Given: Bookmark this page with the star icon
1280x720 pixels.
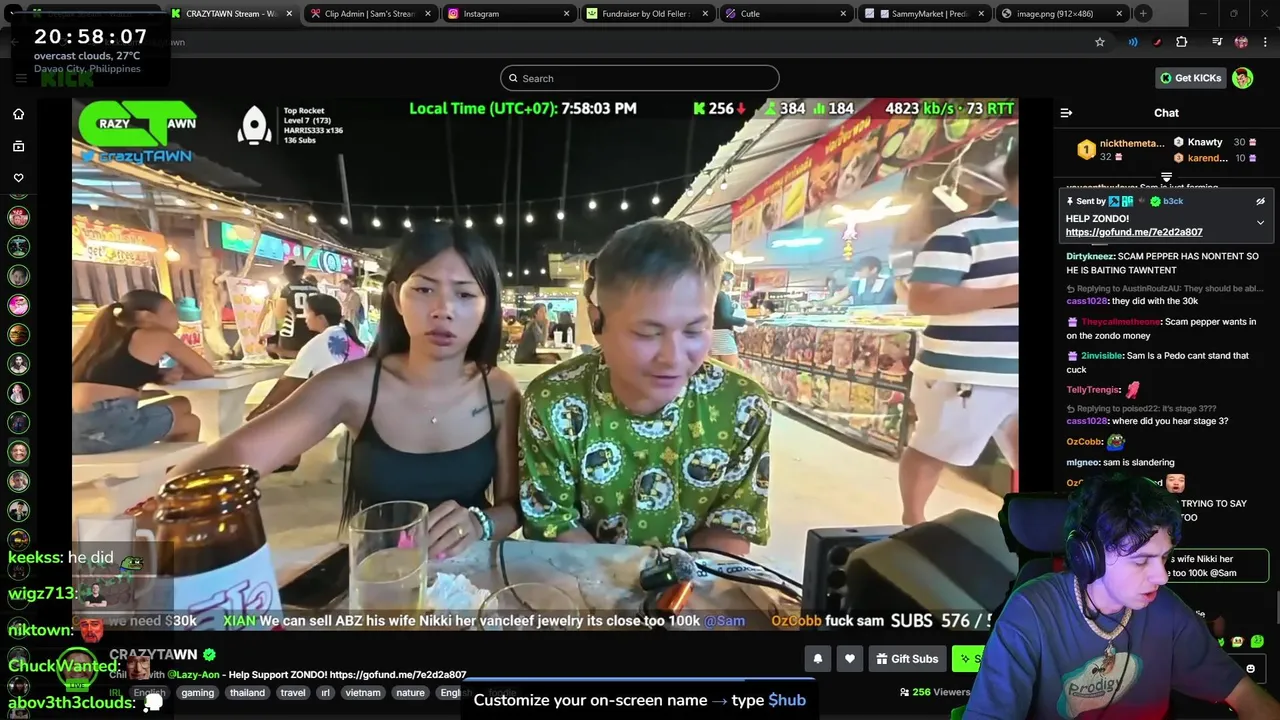Looking at the screenshot, I should pyautogui.click(x=1100, y=42).
